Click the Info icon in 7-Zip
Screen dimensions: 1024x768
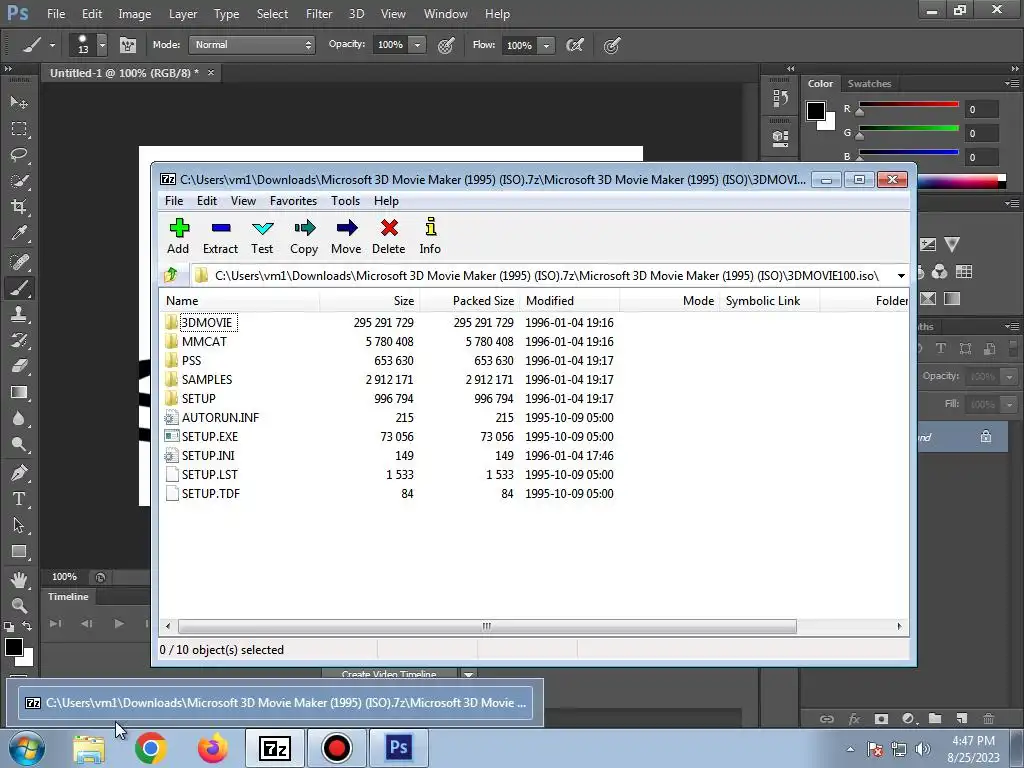[x=430, y=236]
